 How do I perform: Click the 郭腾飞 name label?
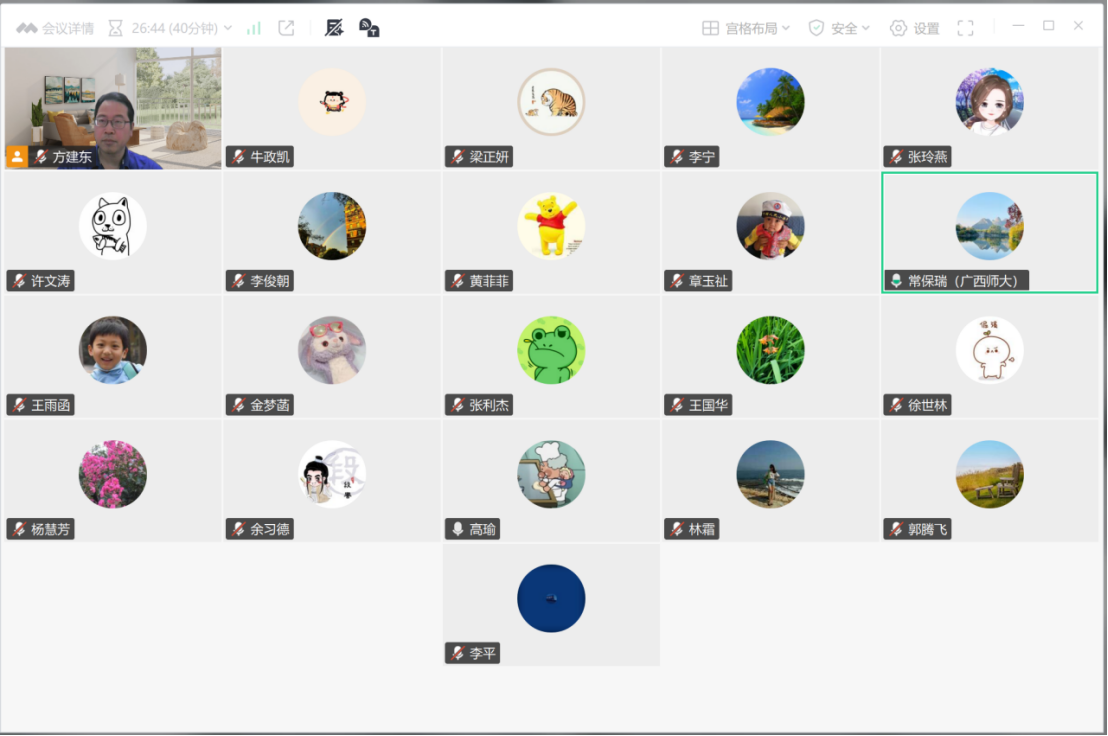pyautogui.click(x=927, y=529)
